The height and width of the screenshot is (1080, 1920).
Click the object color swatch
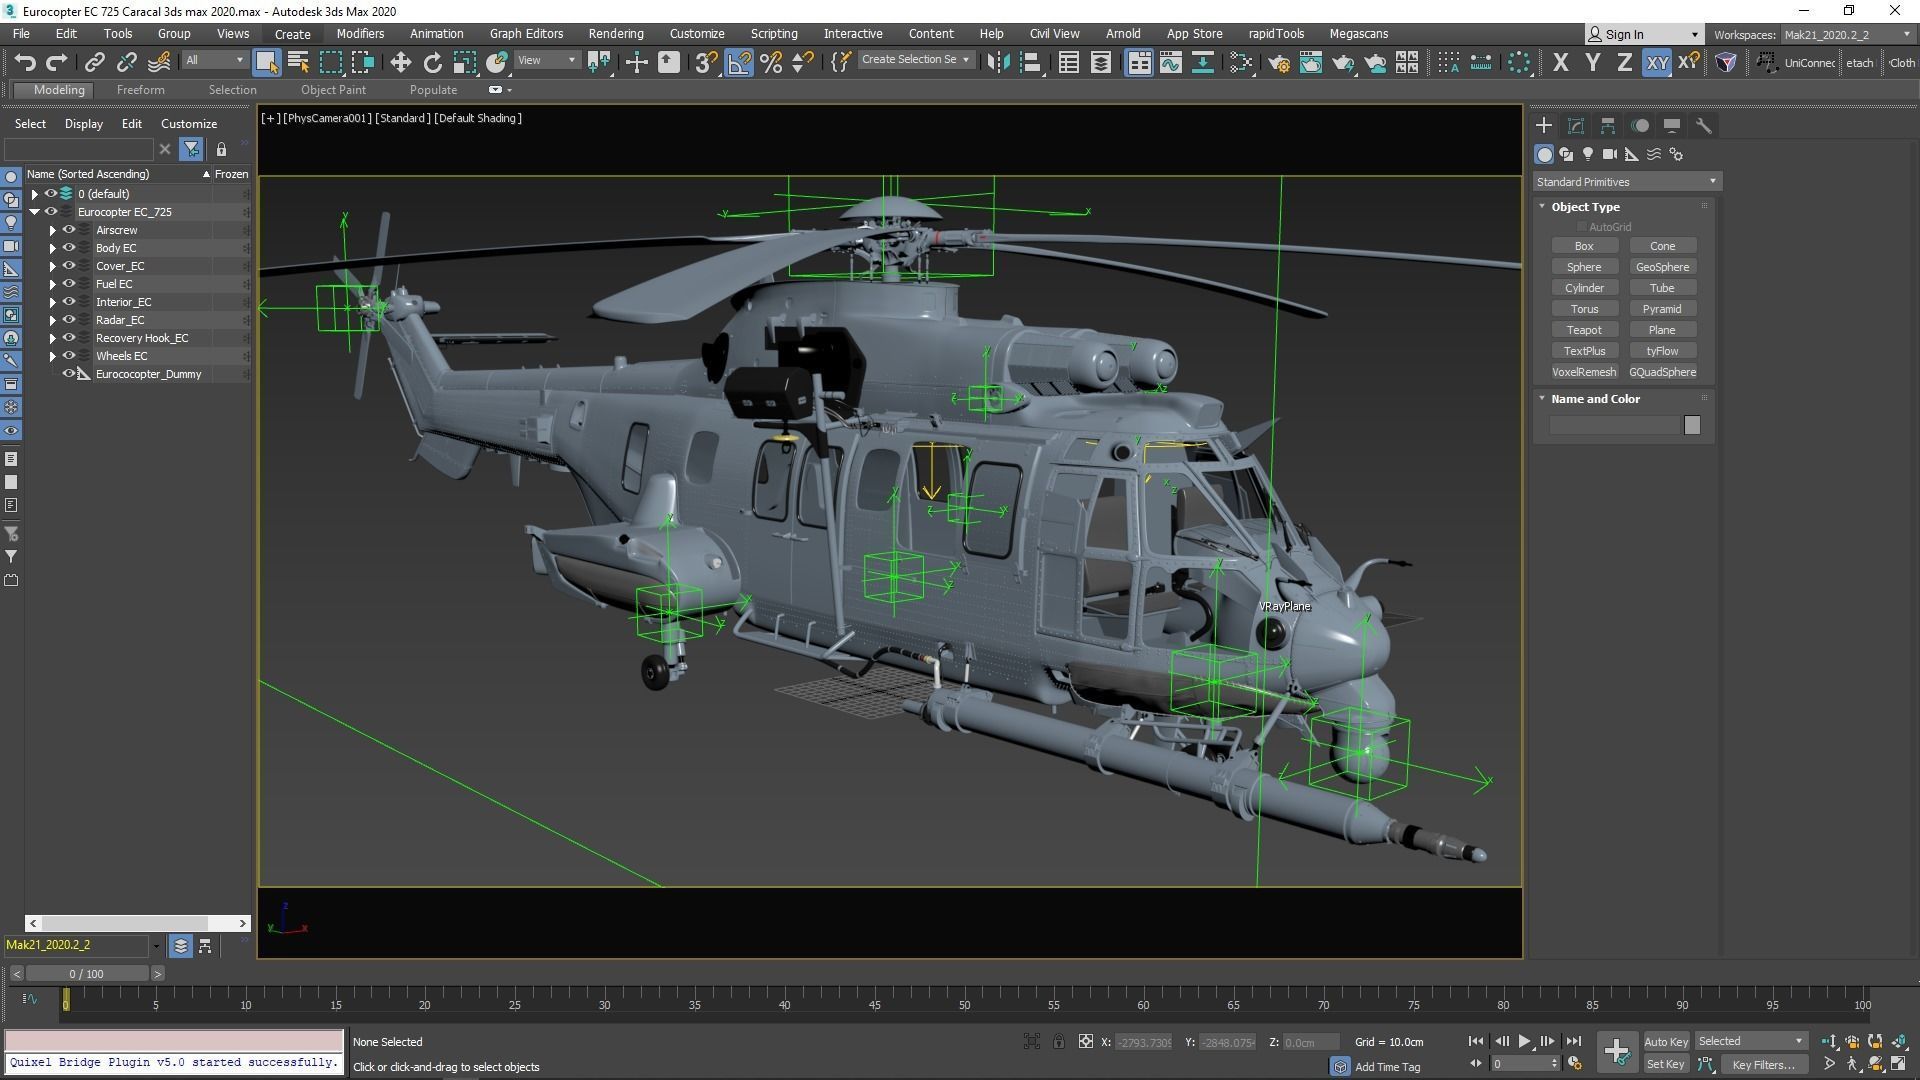tap(1692, 426)
